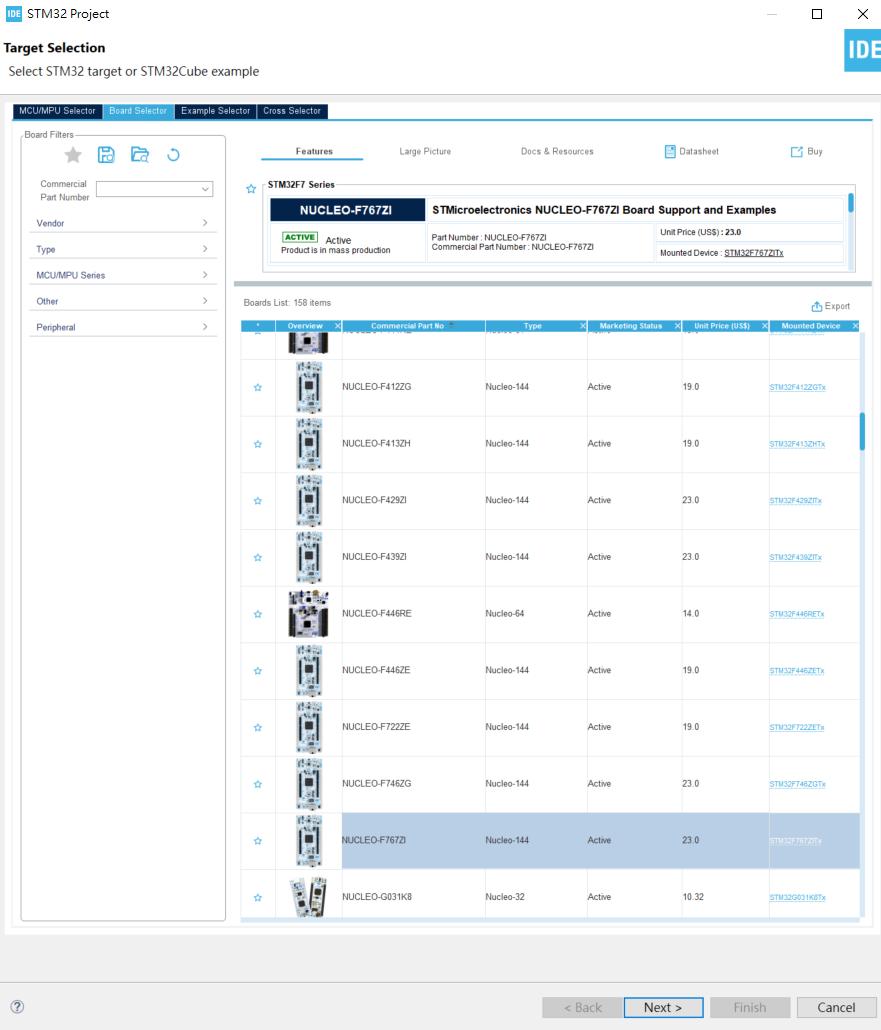881x1030 pixels.
Task: Show the Features tab
Action: coord(313,151)
